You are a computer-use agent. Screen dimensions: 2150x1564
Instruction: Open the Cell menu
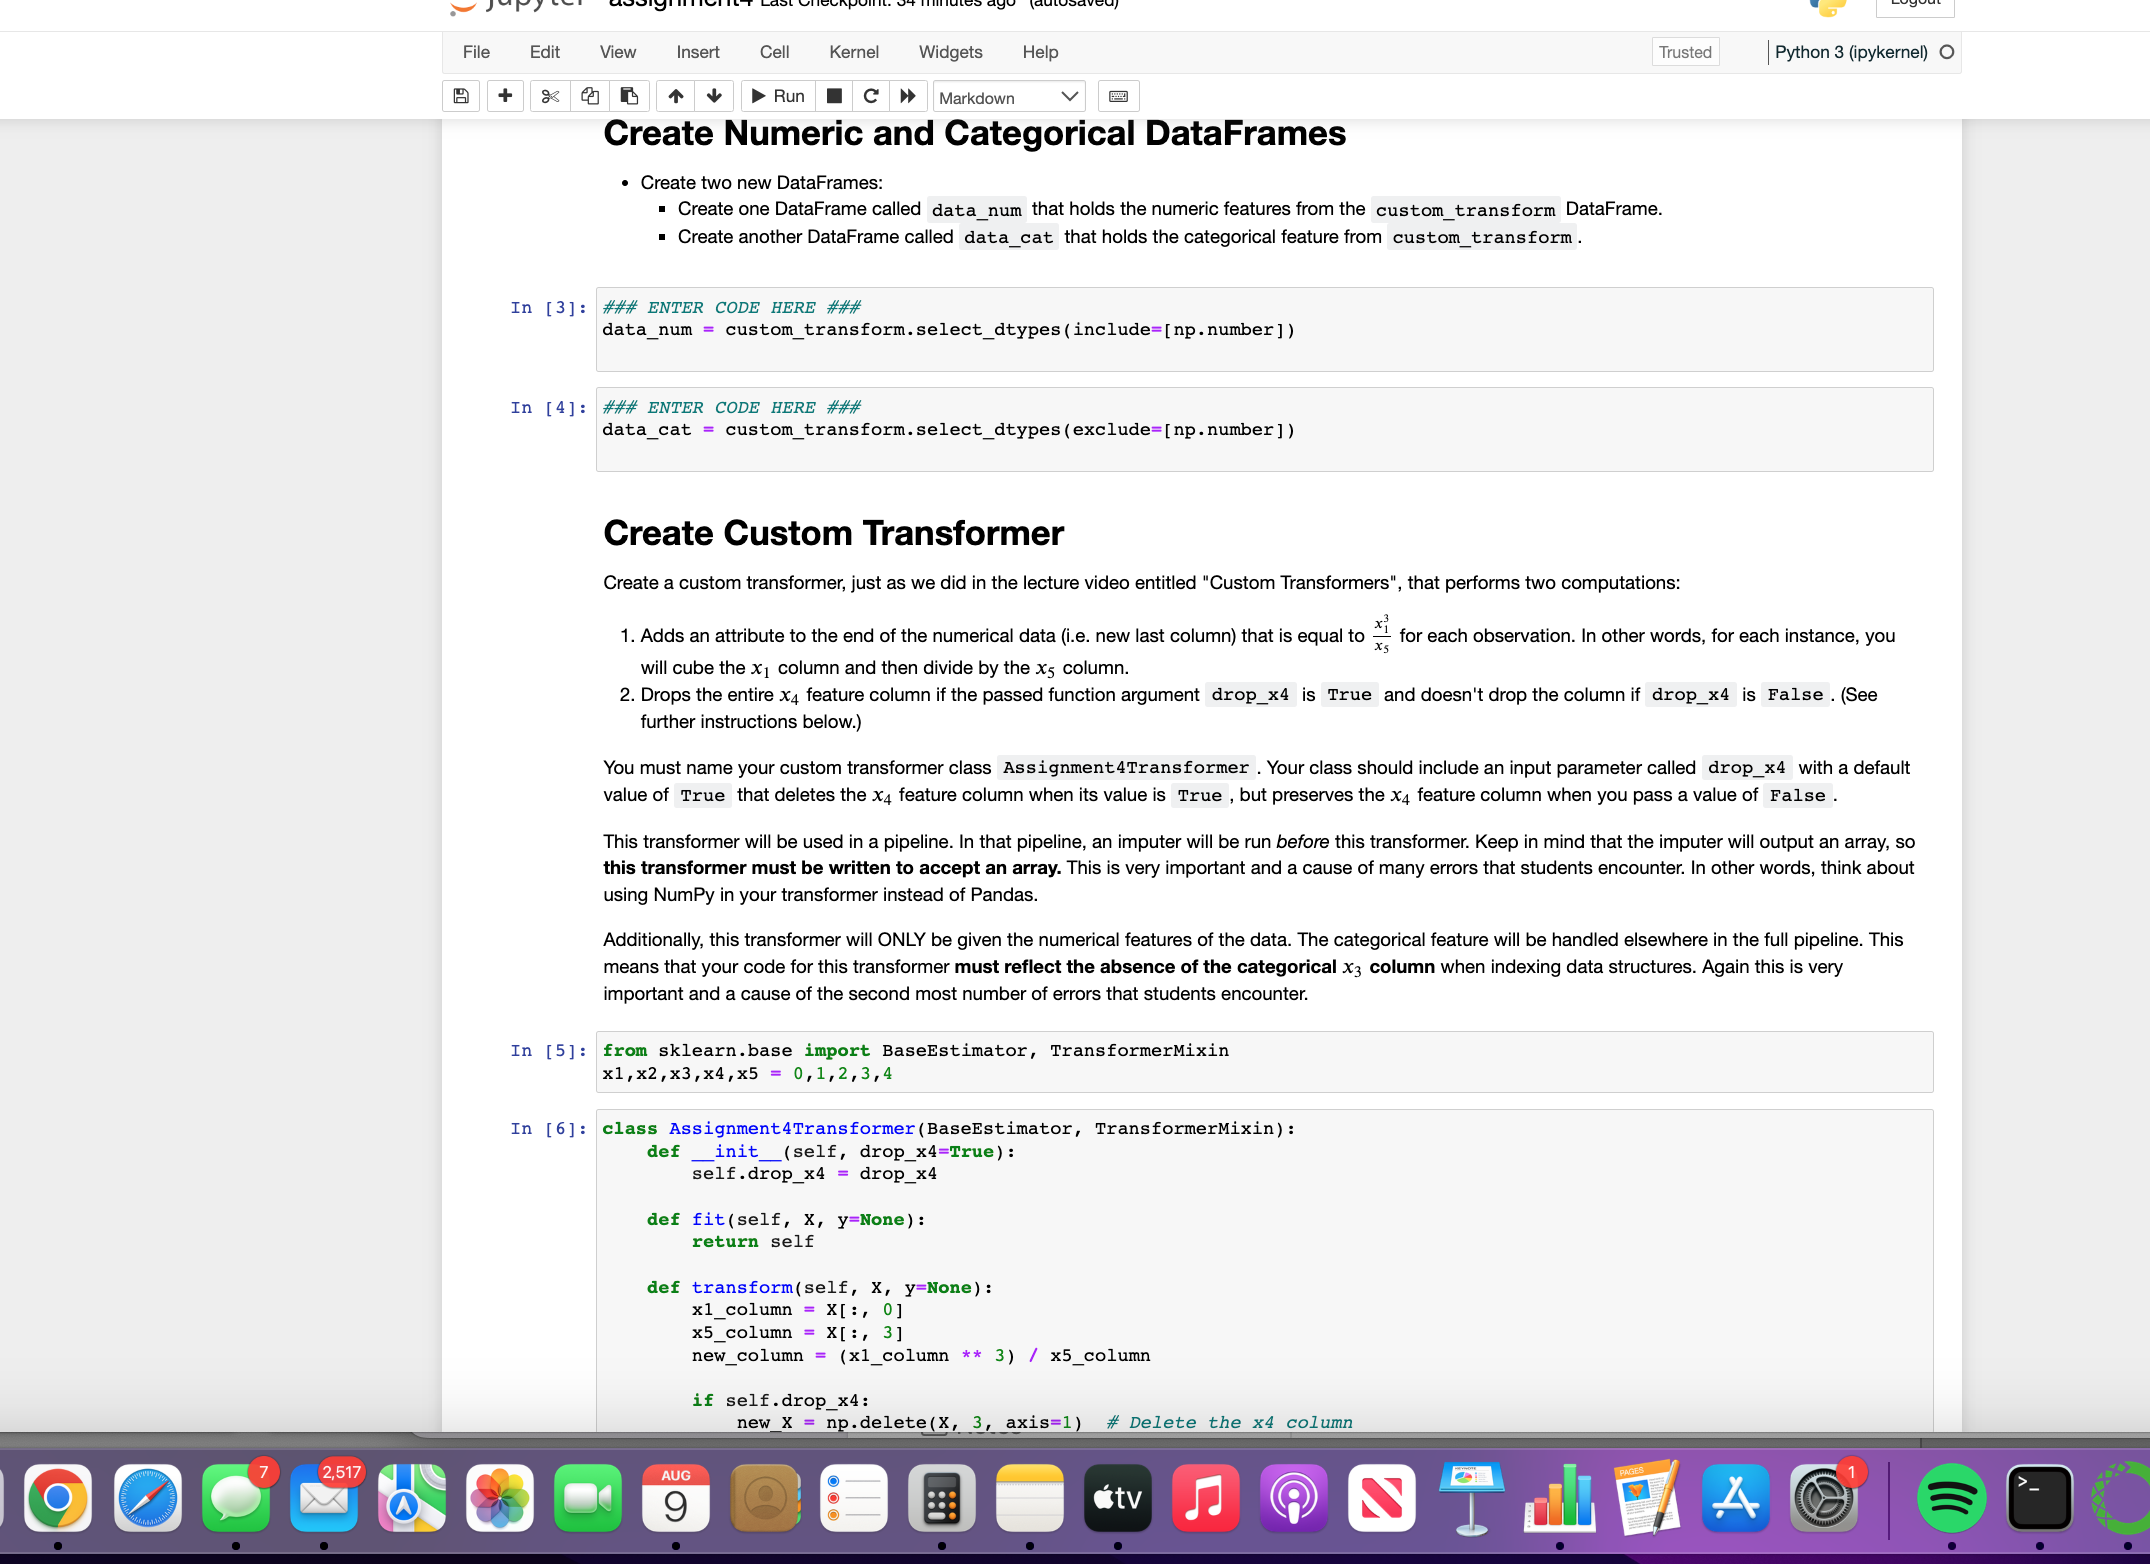tap(773, 52)
